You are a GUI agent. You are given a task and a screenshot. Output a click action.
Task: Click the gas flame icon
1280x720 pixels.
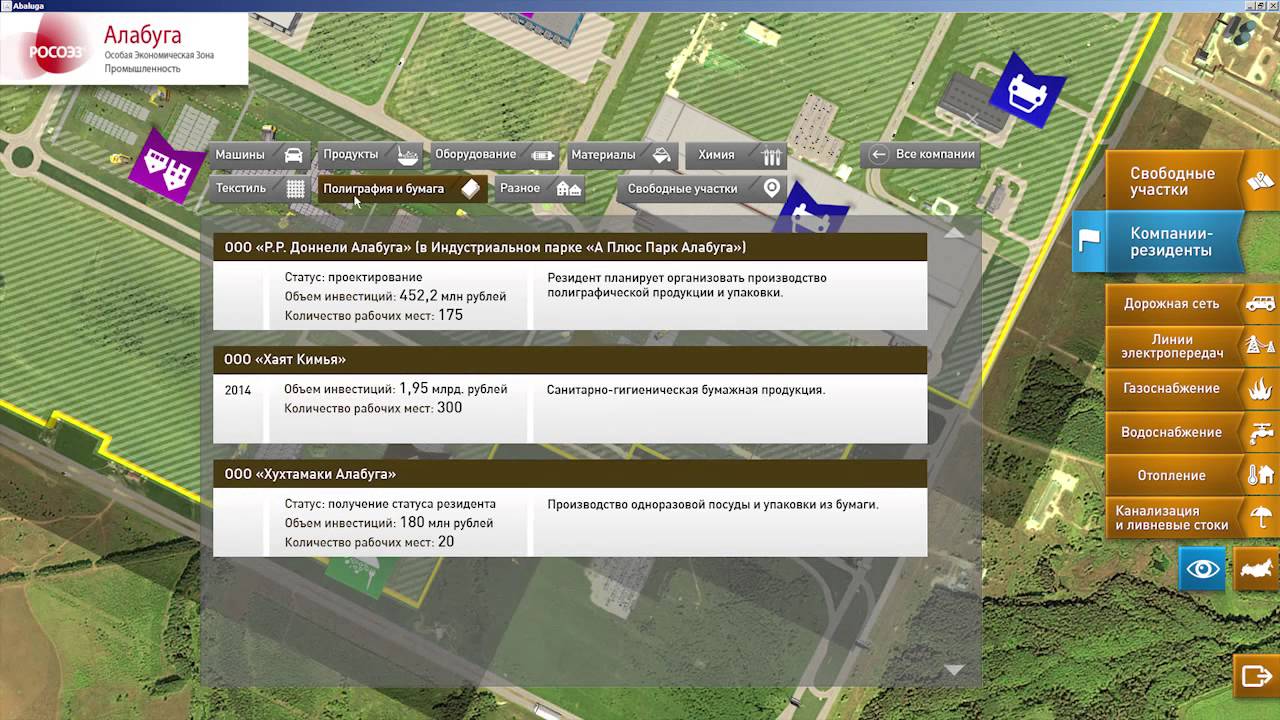(1261, 389)
